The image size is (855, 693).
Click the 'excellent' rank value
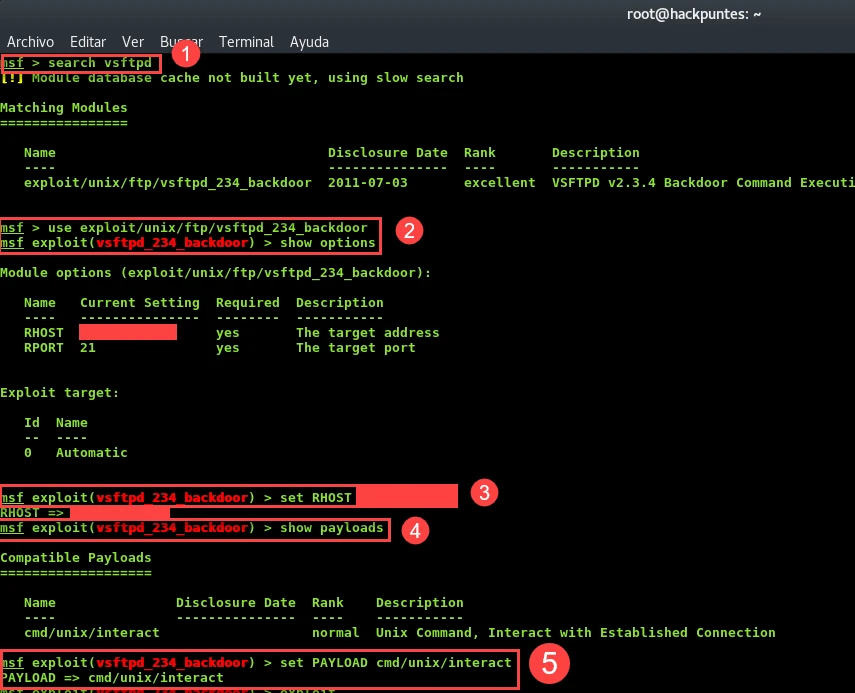tap(499, 183)
